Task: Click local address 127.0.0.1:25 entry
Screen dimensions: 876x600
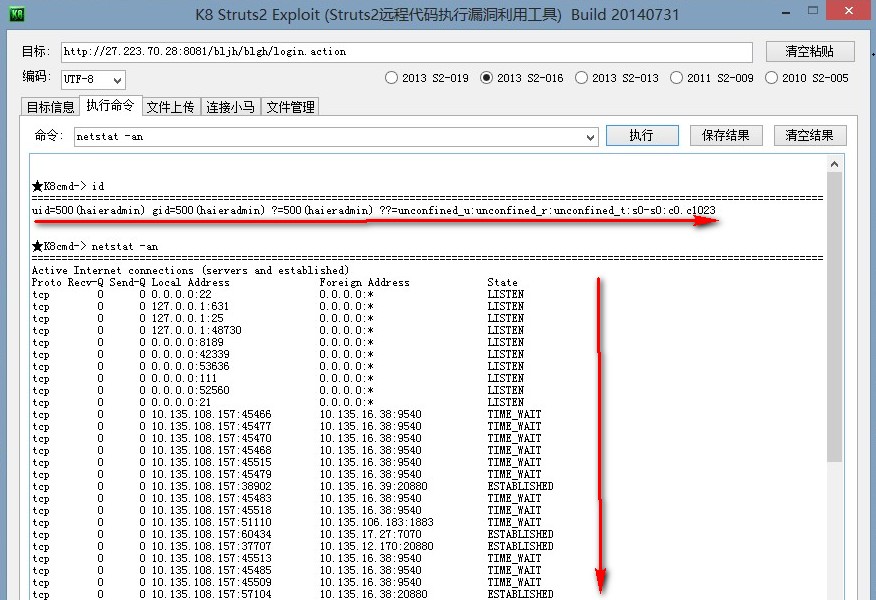Action: click(x=187, y=318)
